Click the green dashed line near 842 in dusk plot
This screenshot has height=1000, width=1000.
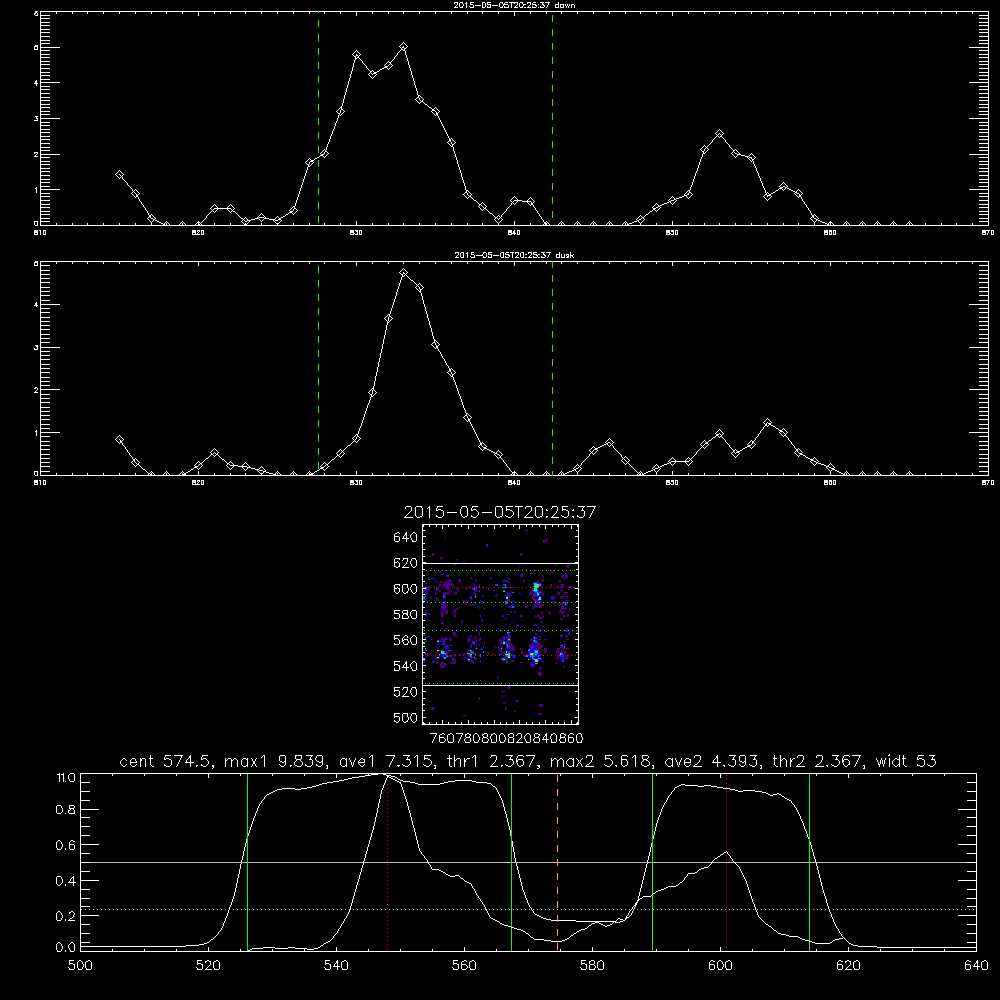click(552, 368)
